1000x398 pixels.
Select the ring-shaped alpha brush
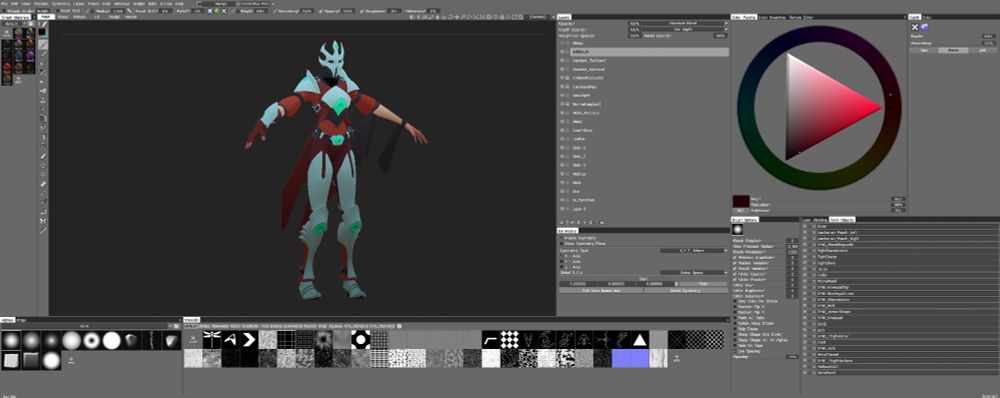click(92, 341)
